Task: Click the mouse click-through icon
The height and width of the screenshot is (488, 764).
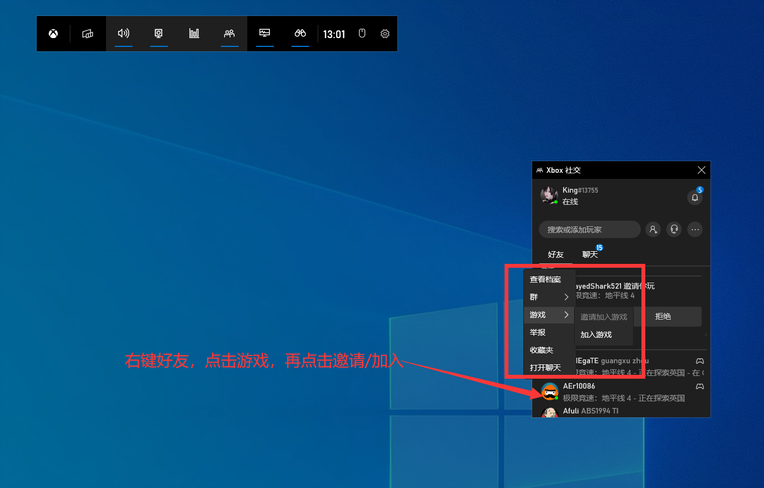Action: pyautogui.click(x=362, y=33)
